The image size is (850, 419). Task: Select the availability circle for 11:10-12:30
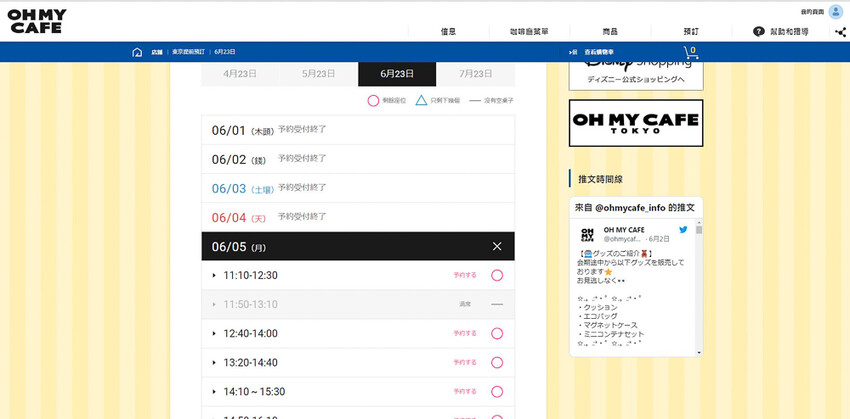(x=497, y=275)
